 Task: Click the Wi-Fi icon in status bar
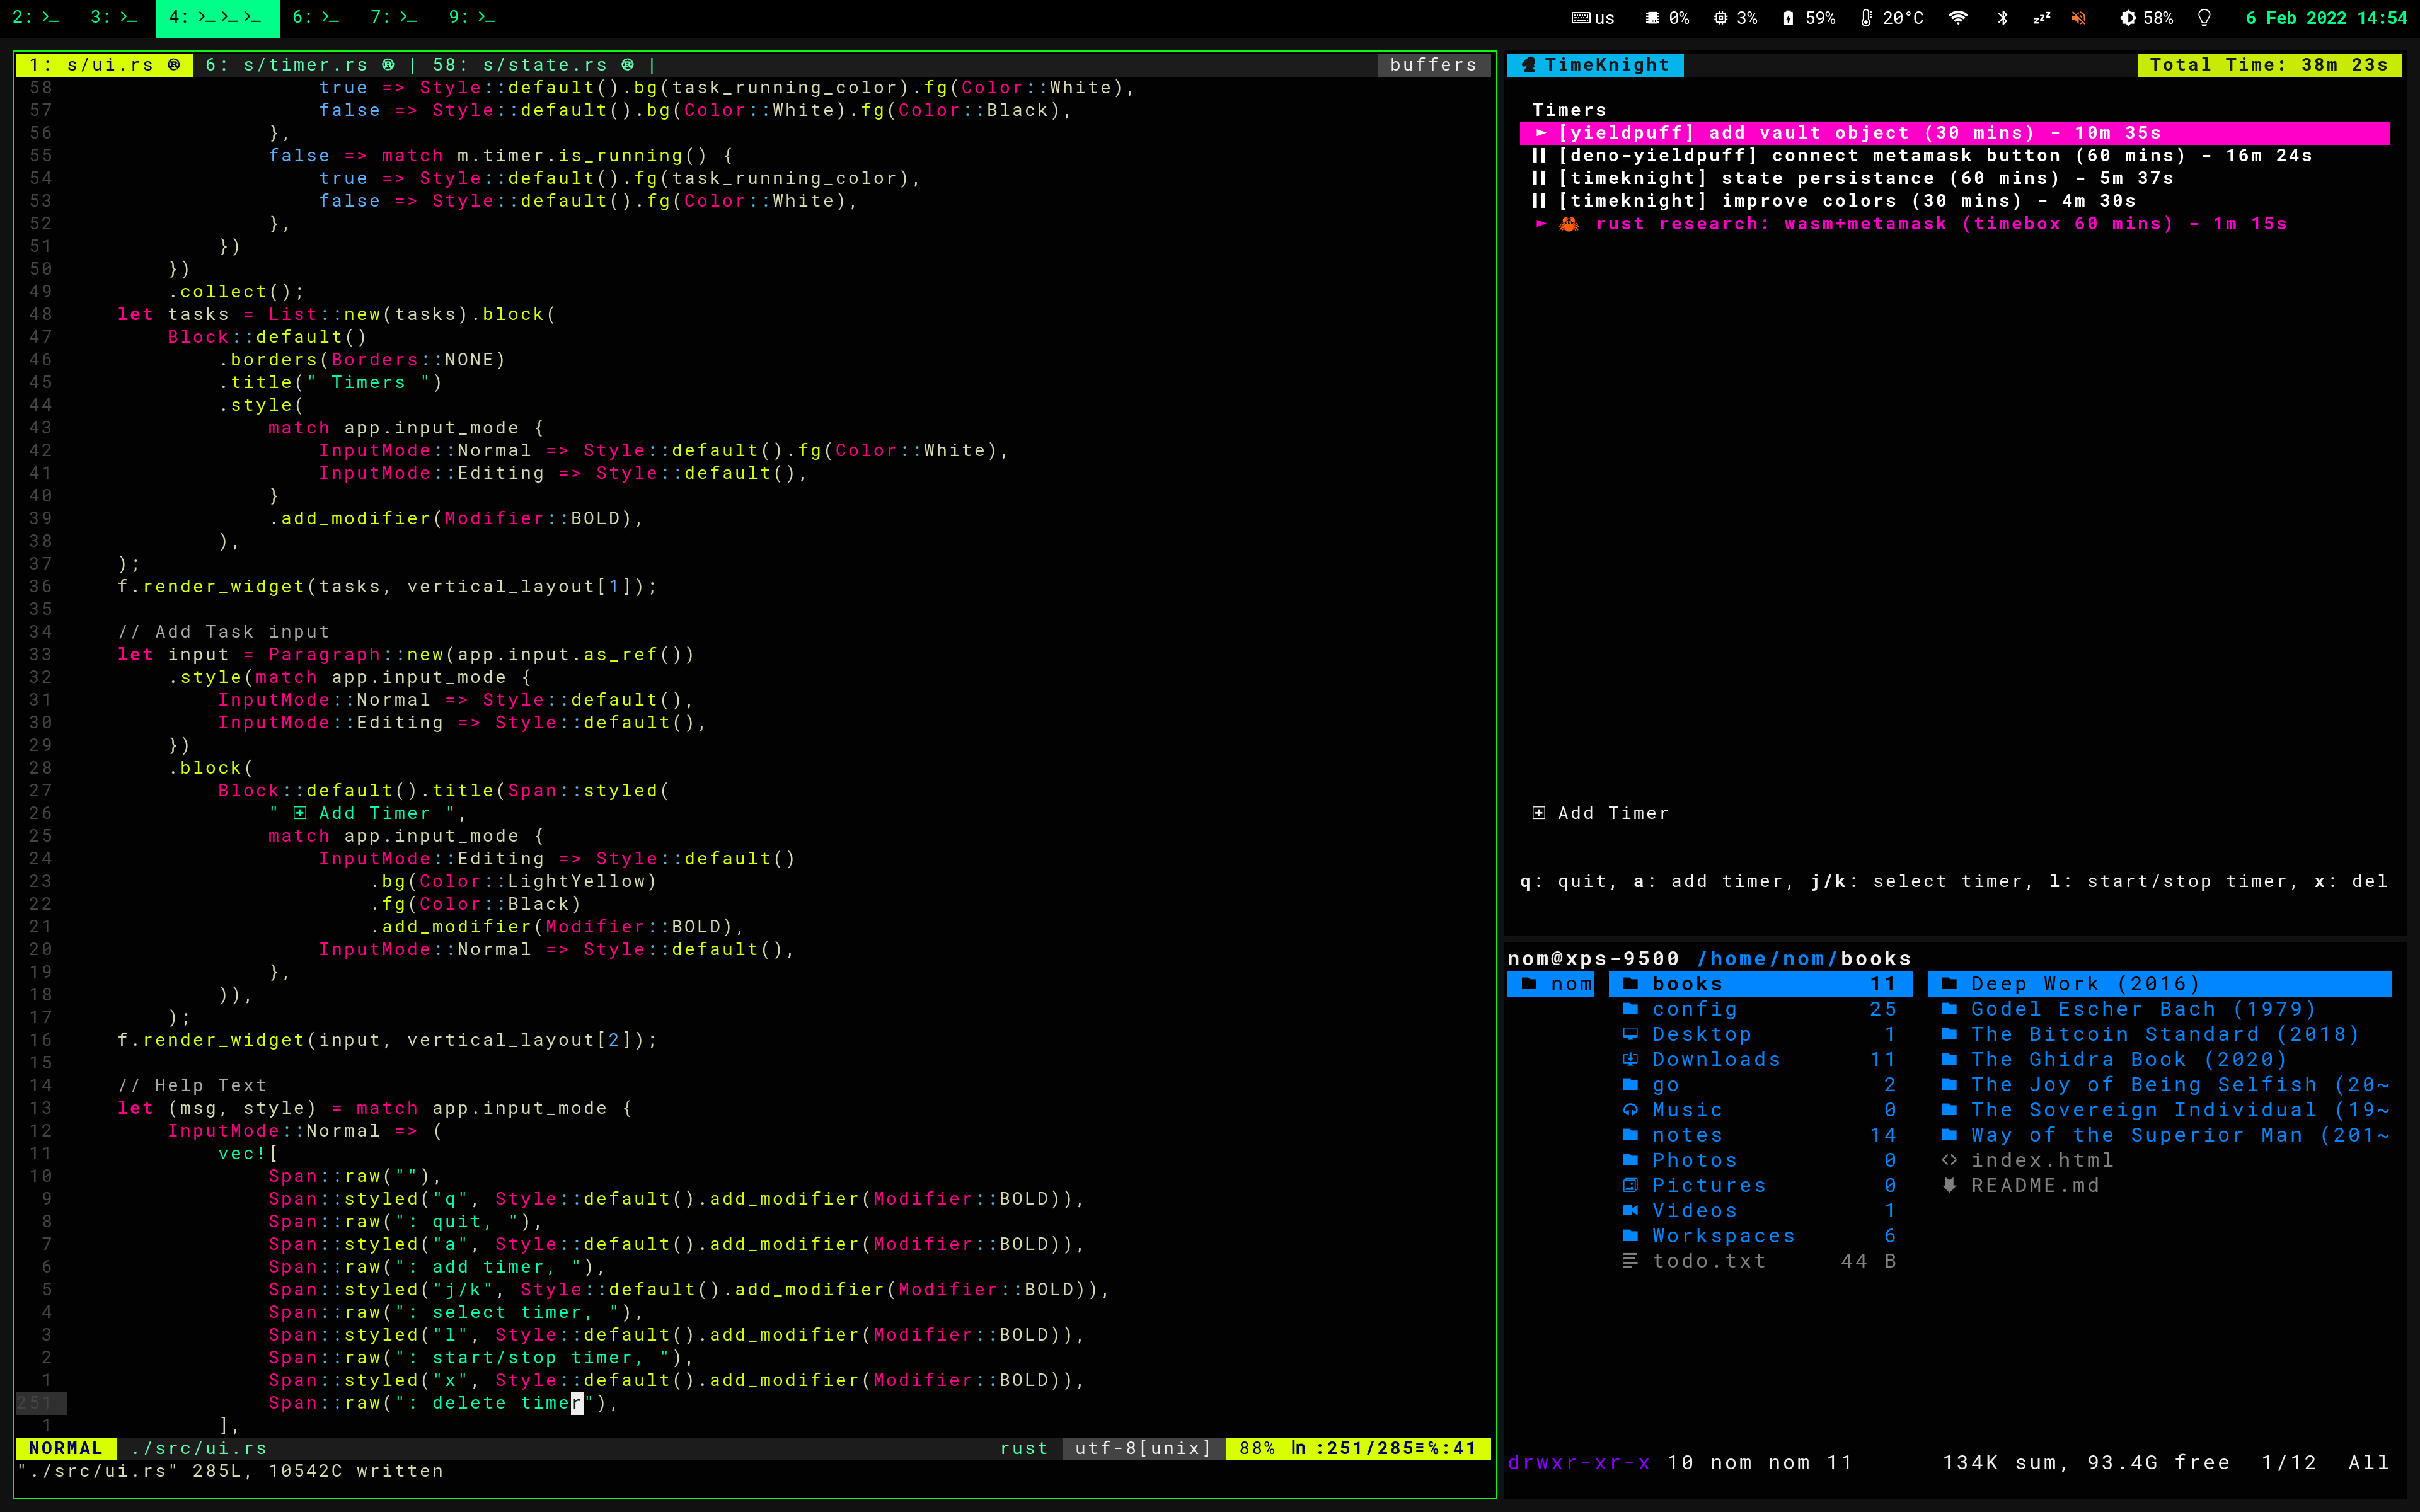pyautogui.click(x=1958, y=17)
